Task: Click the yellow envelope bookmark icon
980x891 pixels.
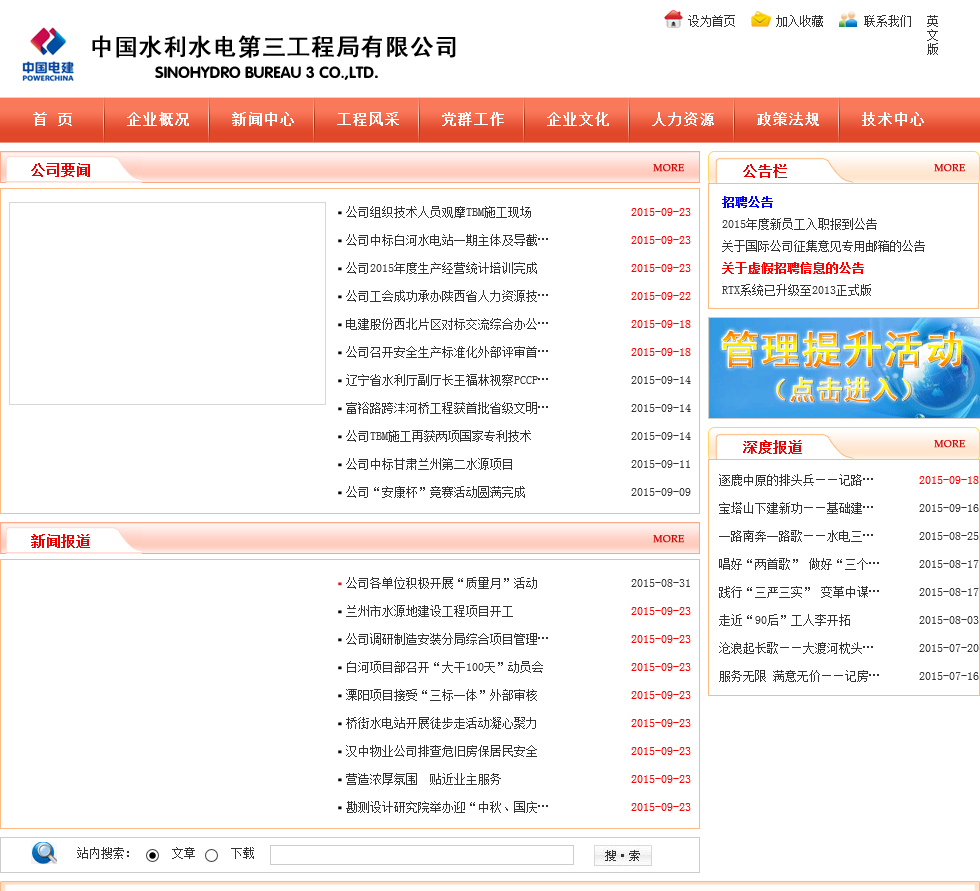Action: pos(761,19)
